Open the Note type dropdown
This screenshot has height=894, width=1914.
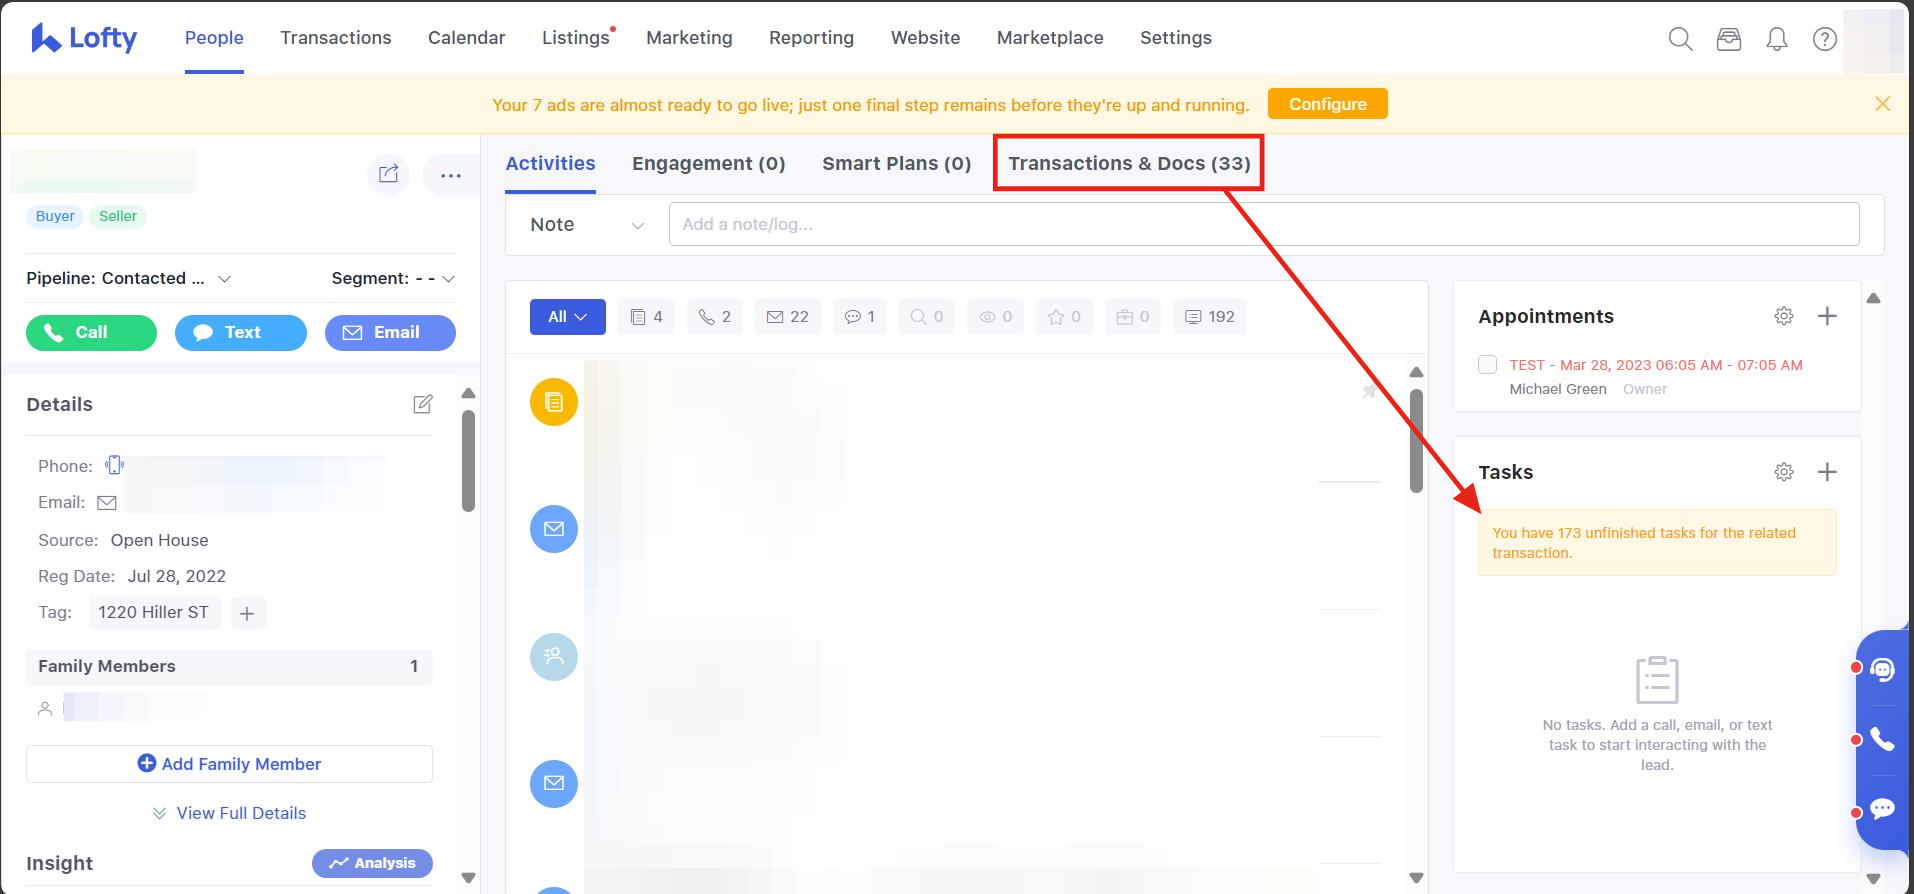pyautogui.click(x=587, y=225)
